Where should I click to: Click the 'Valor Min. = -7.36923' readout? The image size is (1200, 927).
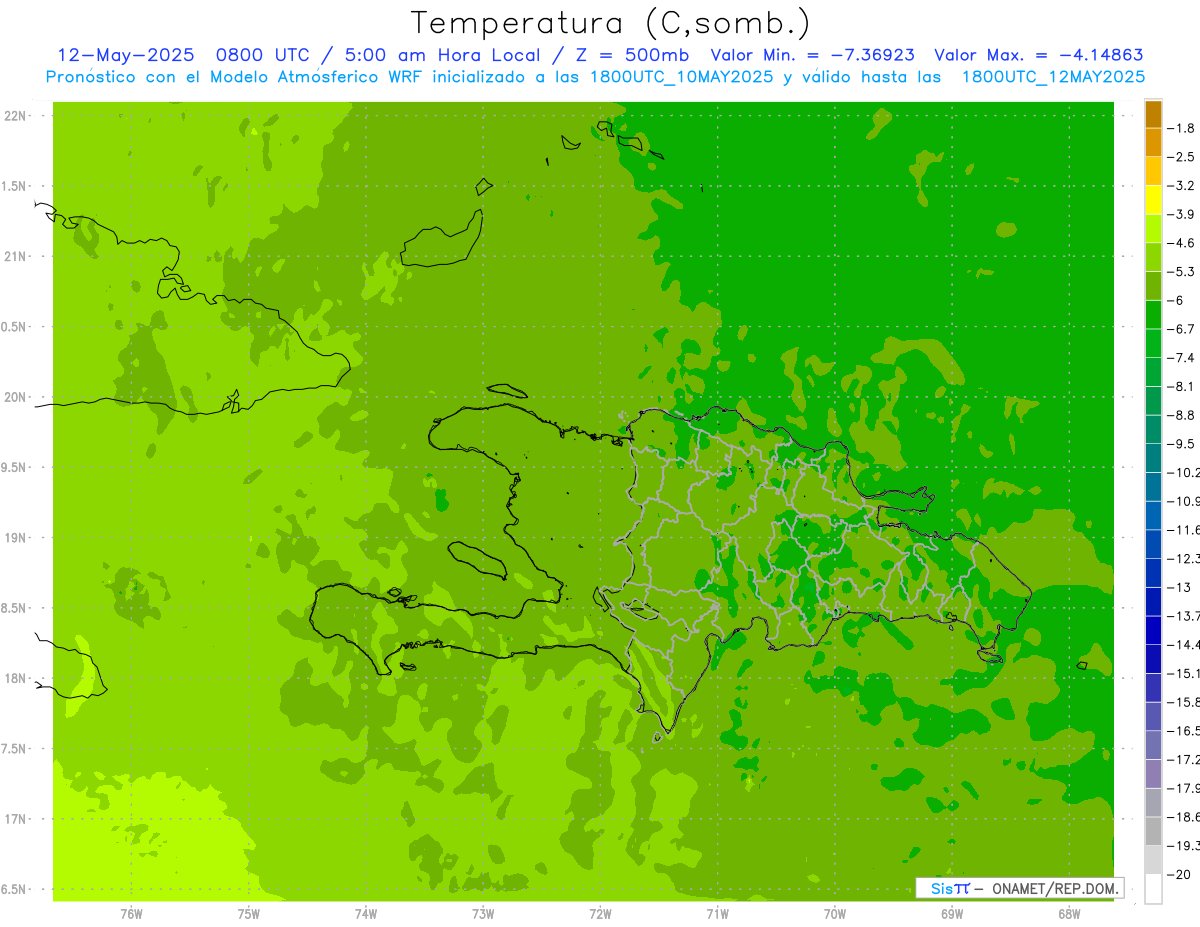pos(811,55)
